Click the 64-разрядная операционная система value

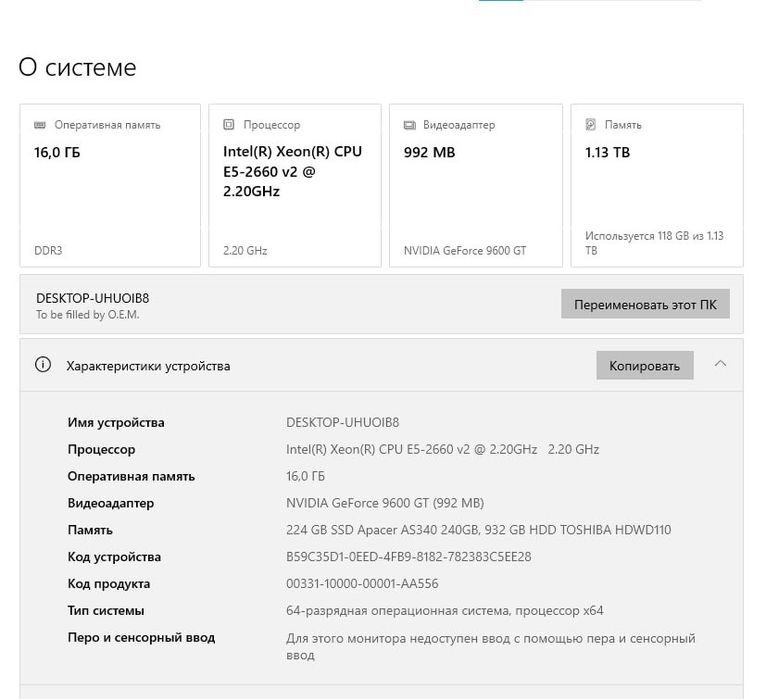click(x=445, y=611)
